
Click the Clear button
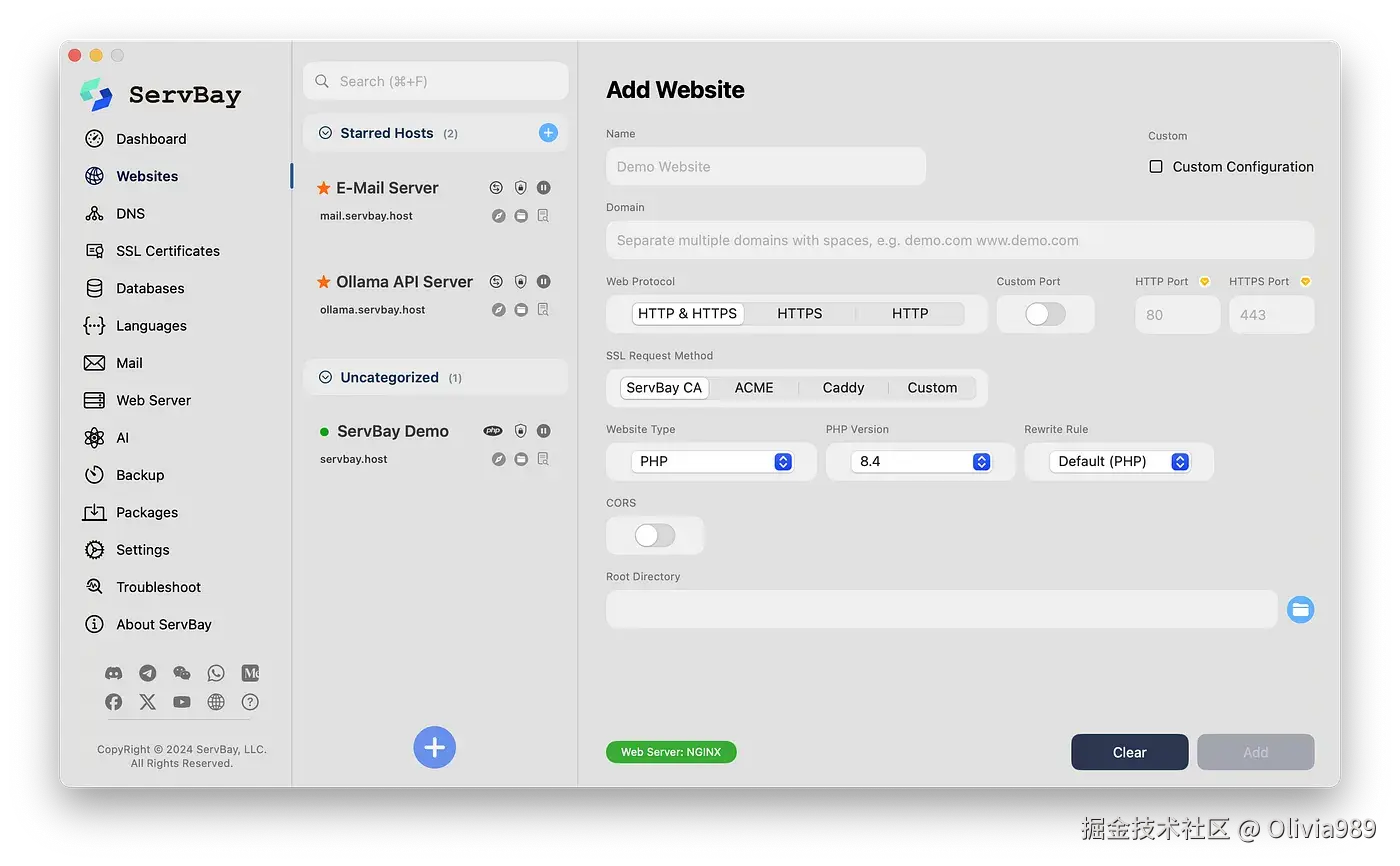(1130, 752)
